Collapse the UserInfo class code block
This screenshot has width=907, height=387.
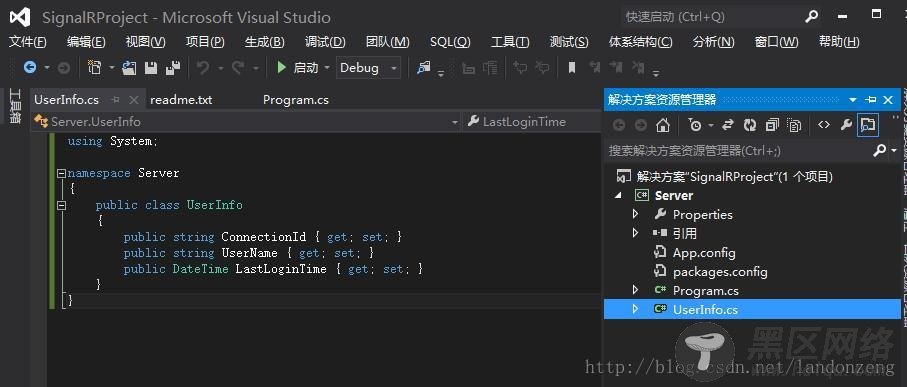61,205
